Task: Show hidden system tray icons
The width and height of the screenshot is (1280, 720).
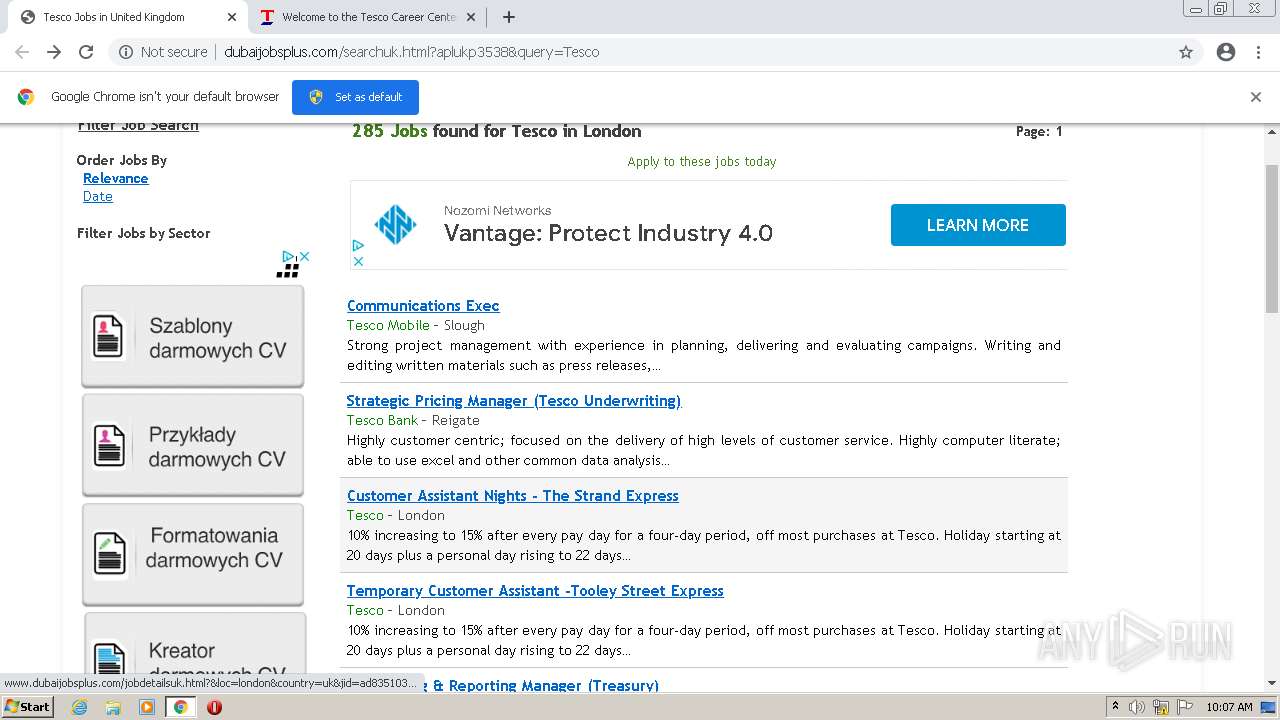Action: (1115, 707)
